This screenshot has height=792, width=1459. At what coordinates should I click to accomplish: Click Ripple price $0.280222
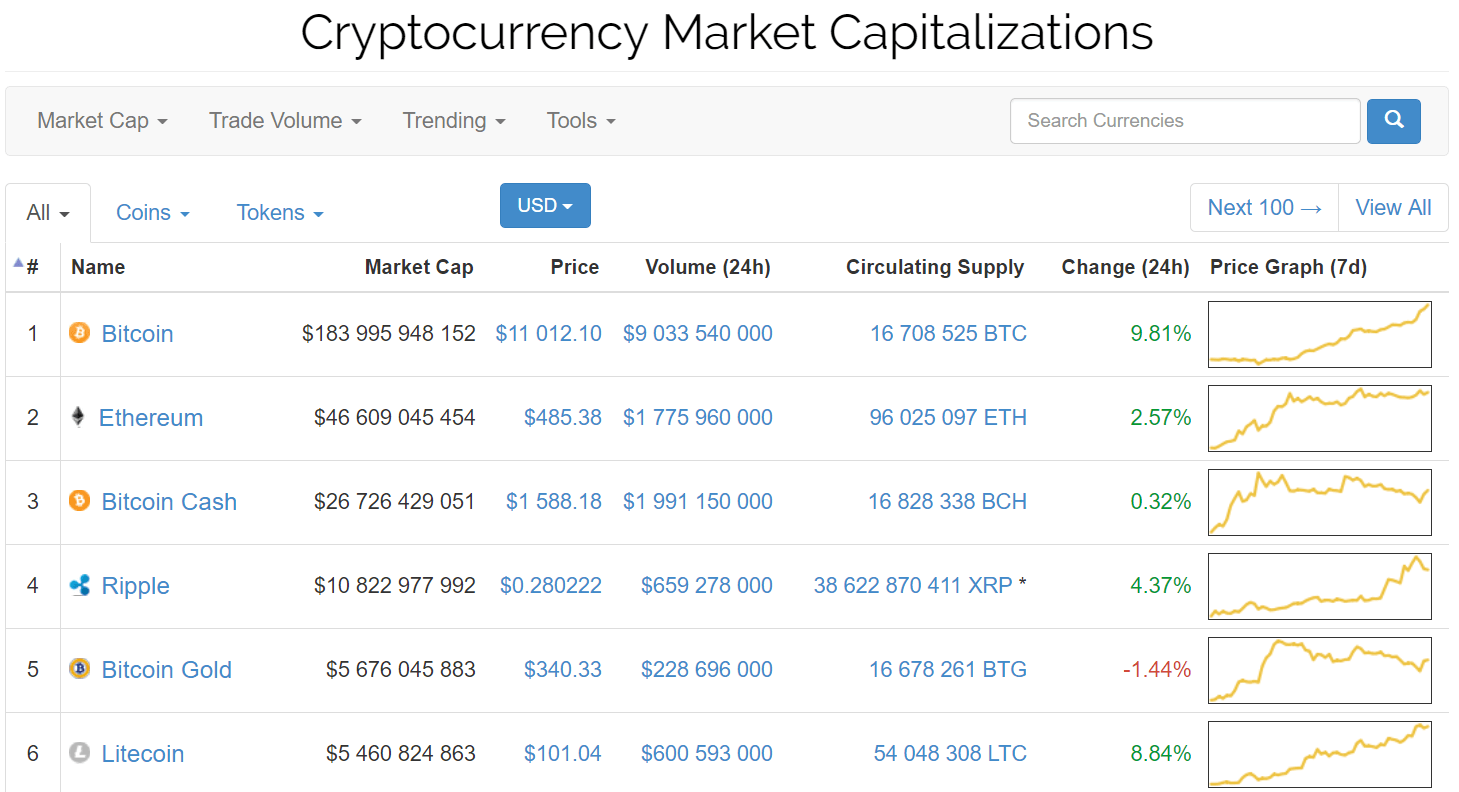tap(551, 586)
